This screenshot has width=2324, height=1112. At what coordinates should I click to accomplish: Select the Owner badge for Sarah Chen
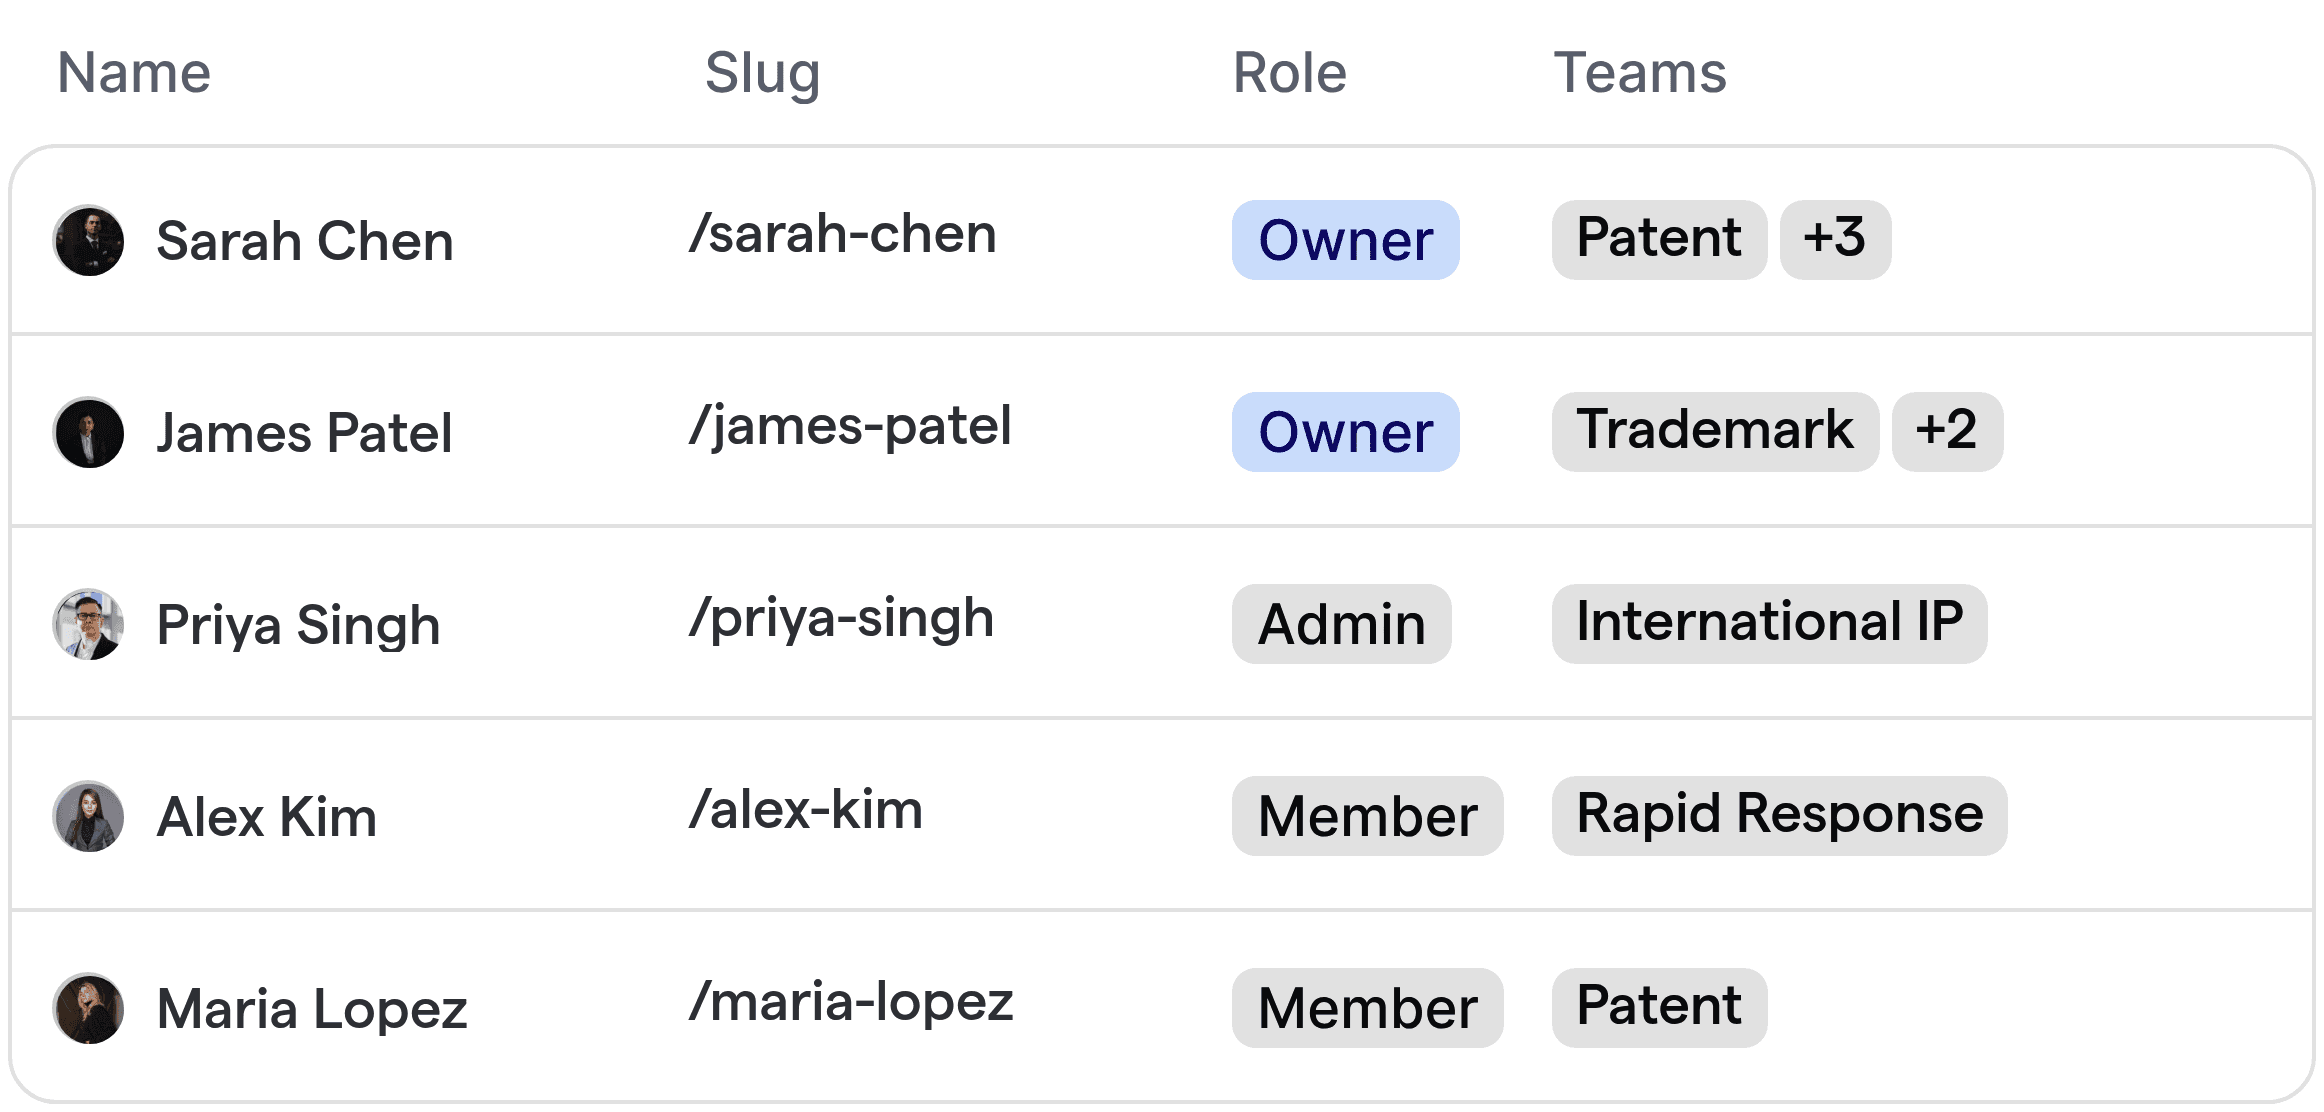(x=1344, y=240)
